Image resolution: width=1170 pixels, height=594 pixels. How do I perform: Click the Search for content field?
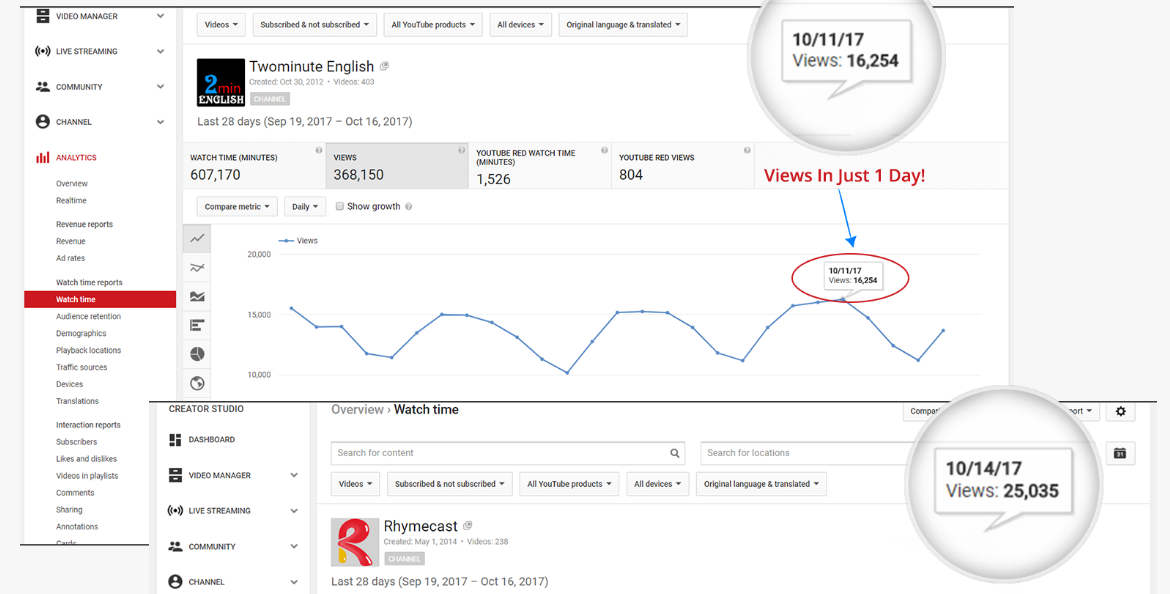click(x=508, y=453)
